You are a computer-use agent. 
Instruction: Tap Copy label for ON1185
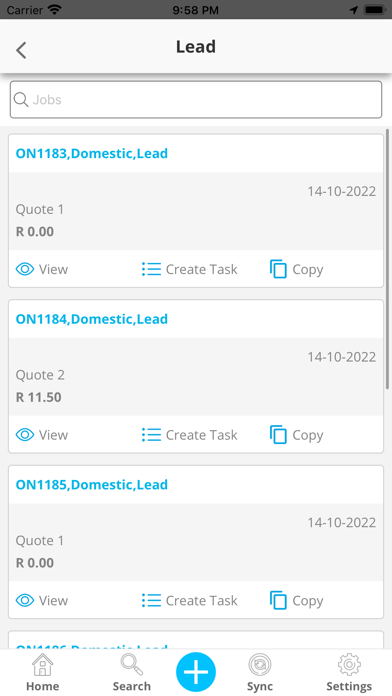coord(308,601)
